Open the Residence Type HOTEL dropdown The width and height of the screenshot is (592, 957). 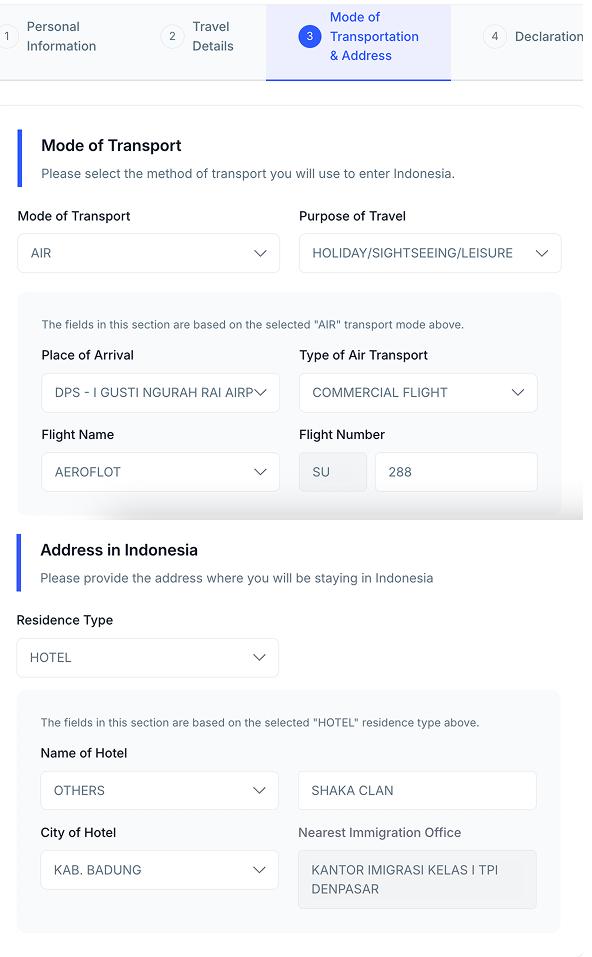(x=148, y=657)
